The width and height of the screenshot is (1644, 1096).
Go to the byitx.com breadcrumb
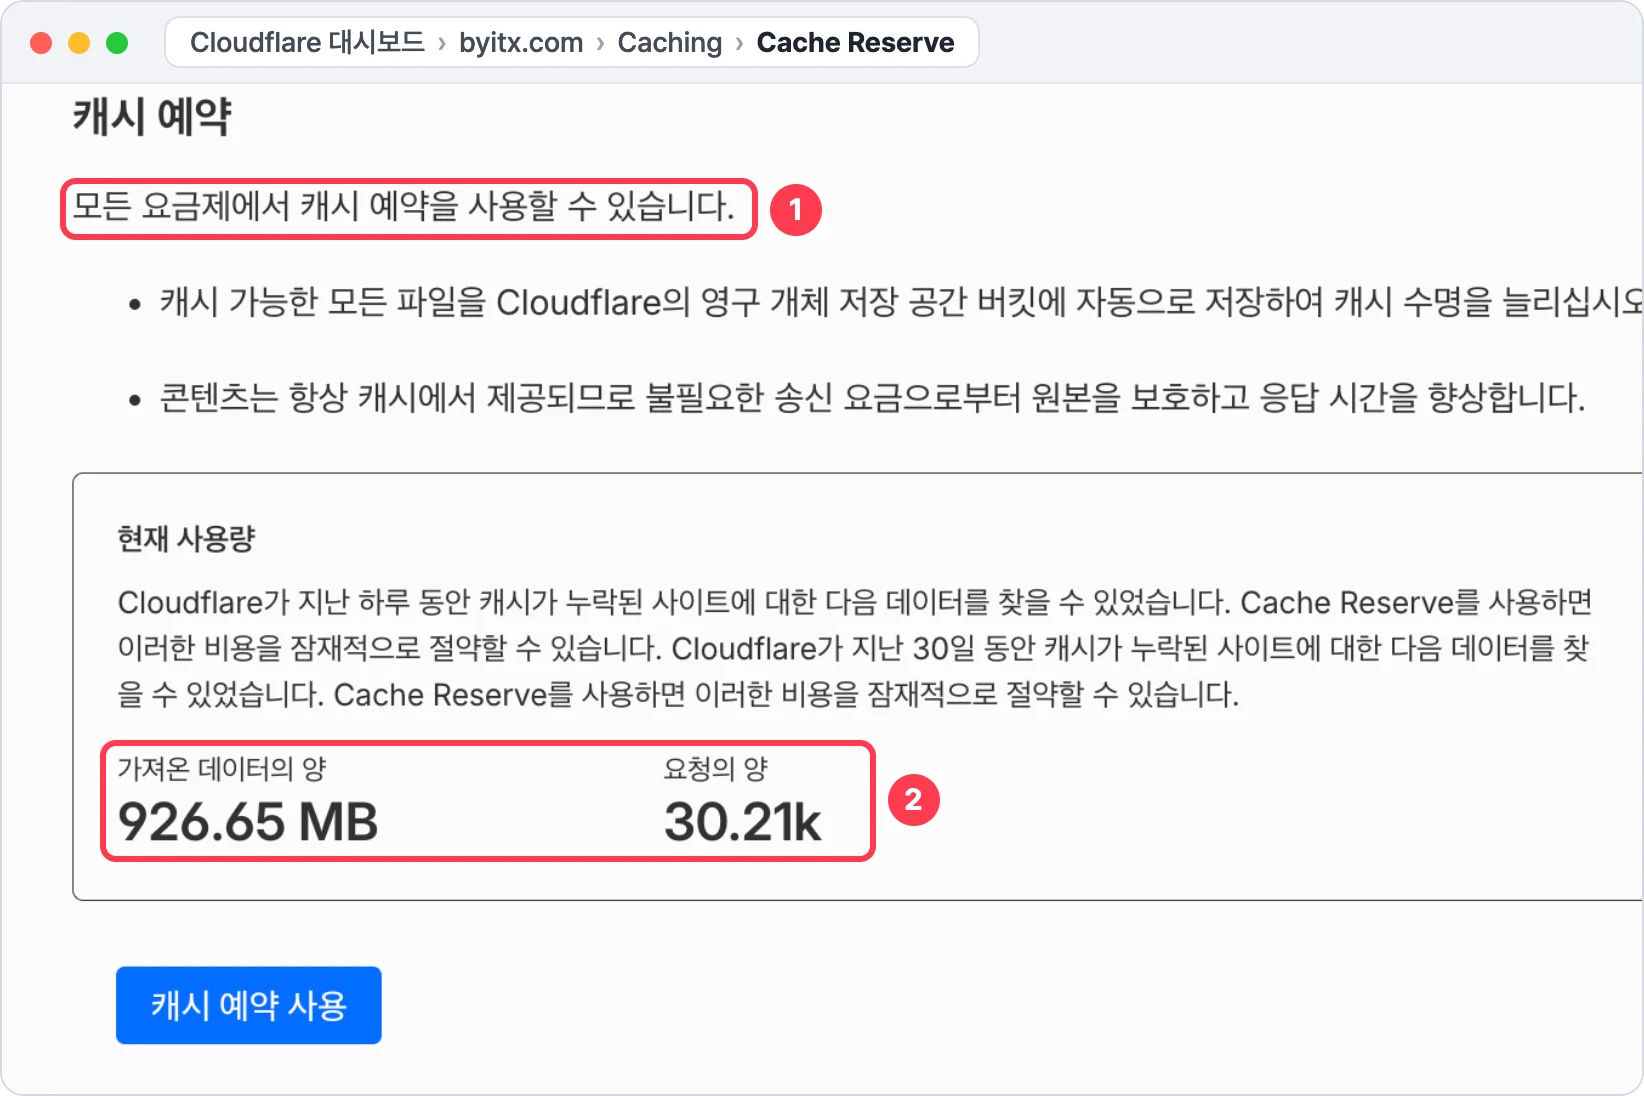point(521,43)
